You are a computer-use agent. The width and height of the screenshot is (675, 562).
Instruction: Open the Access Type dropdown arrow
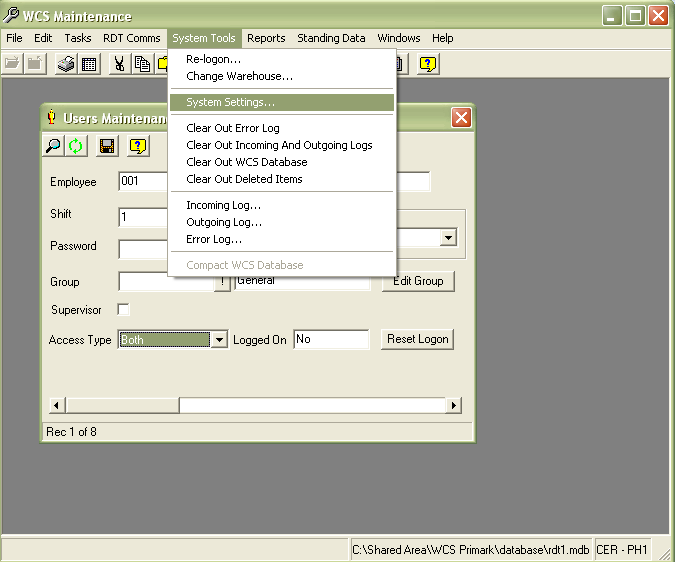tap(219, 340)
